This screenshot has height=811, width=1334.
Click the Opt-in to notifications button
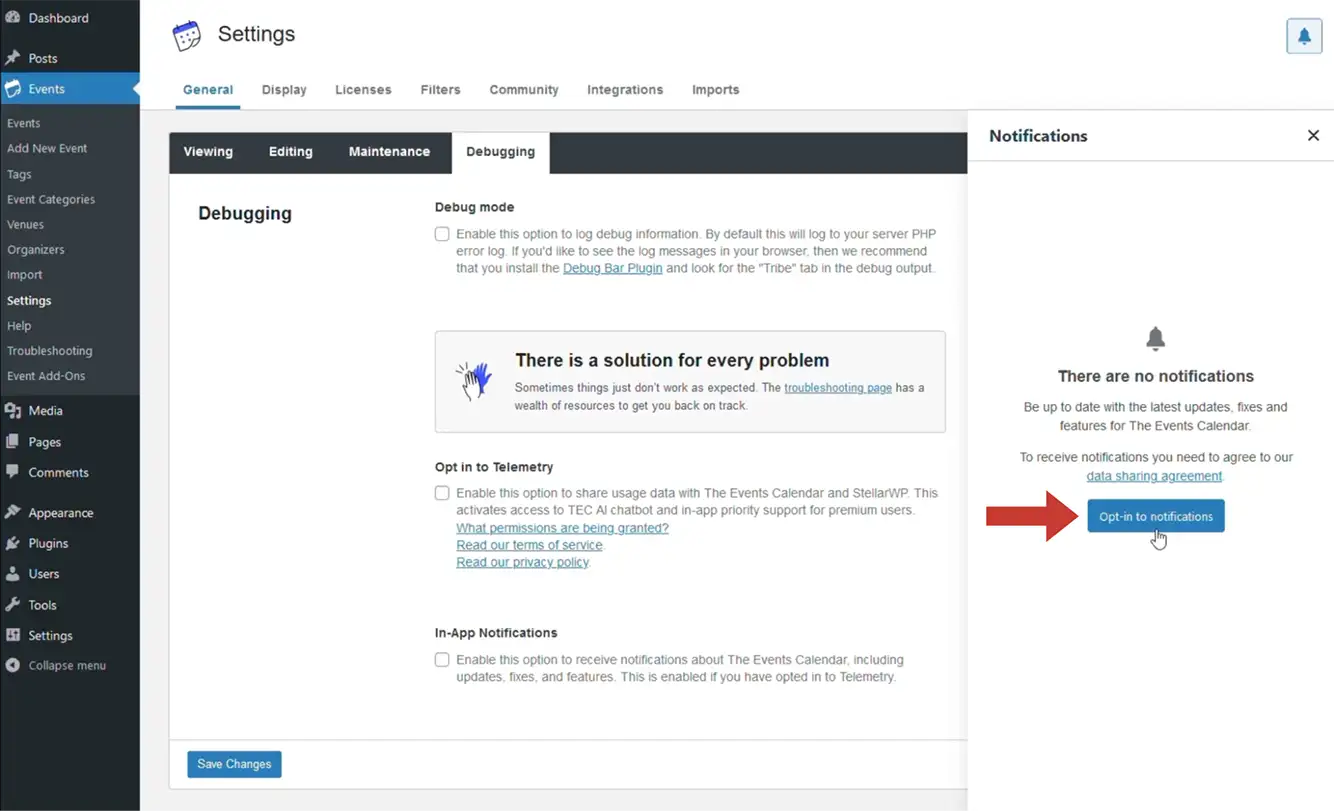click(1155, 516)
